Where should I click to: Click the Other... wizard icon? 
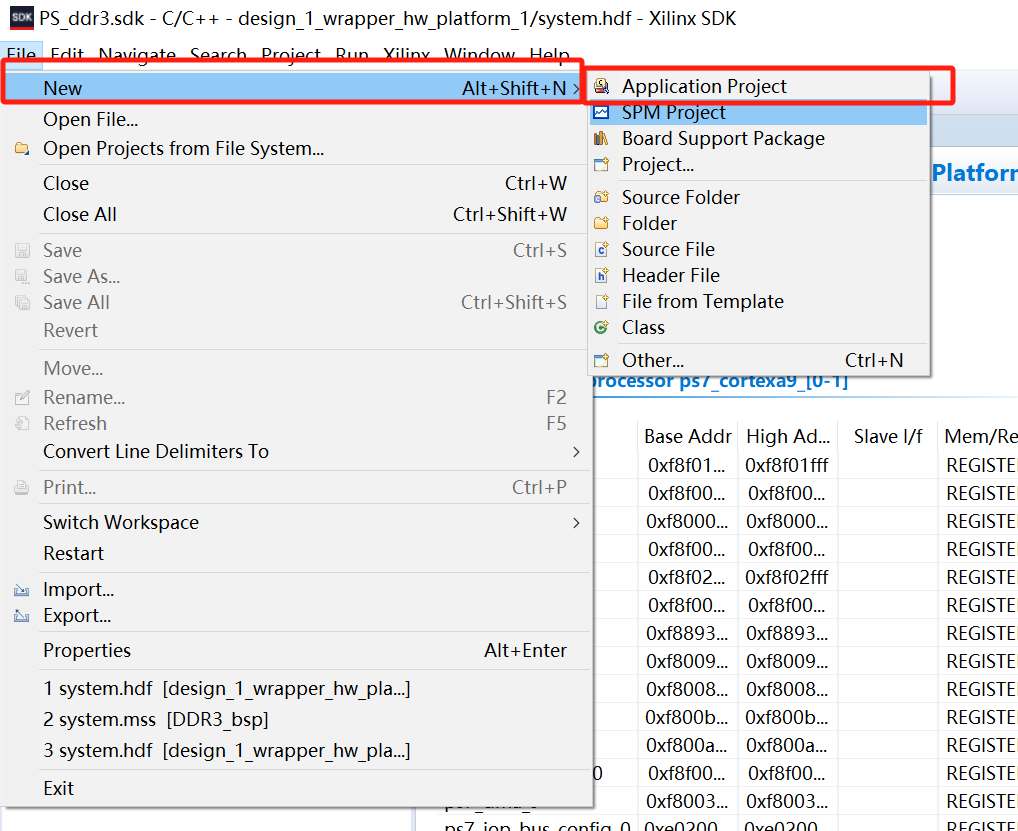(x=602, y=360)
